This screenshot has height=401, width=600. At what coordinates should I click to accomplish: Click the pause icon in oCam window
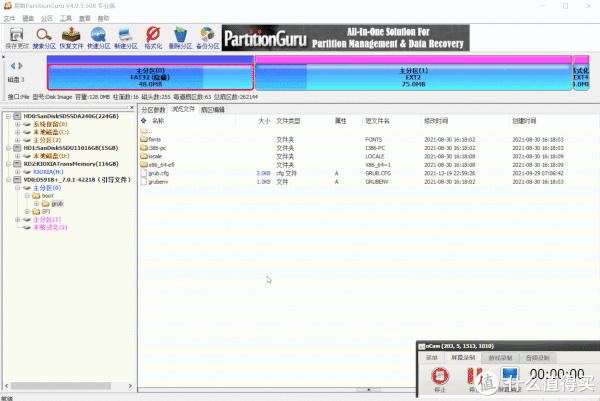click(x=475, y=376)
